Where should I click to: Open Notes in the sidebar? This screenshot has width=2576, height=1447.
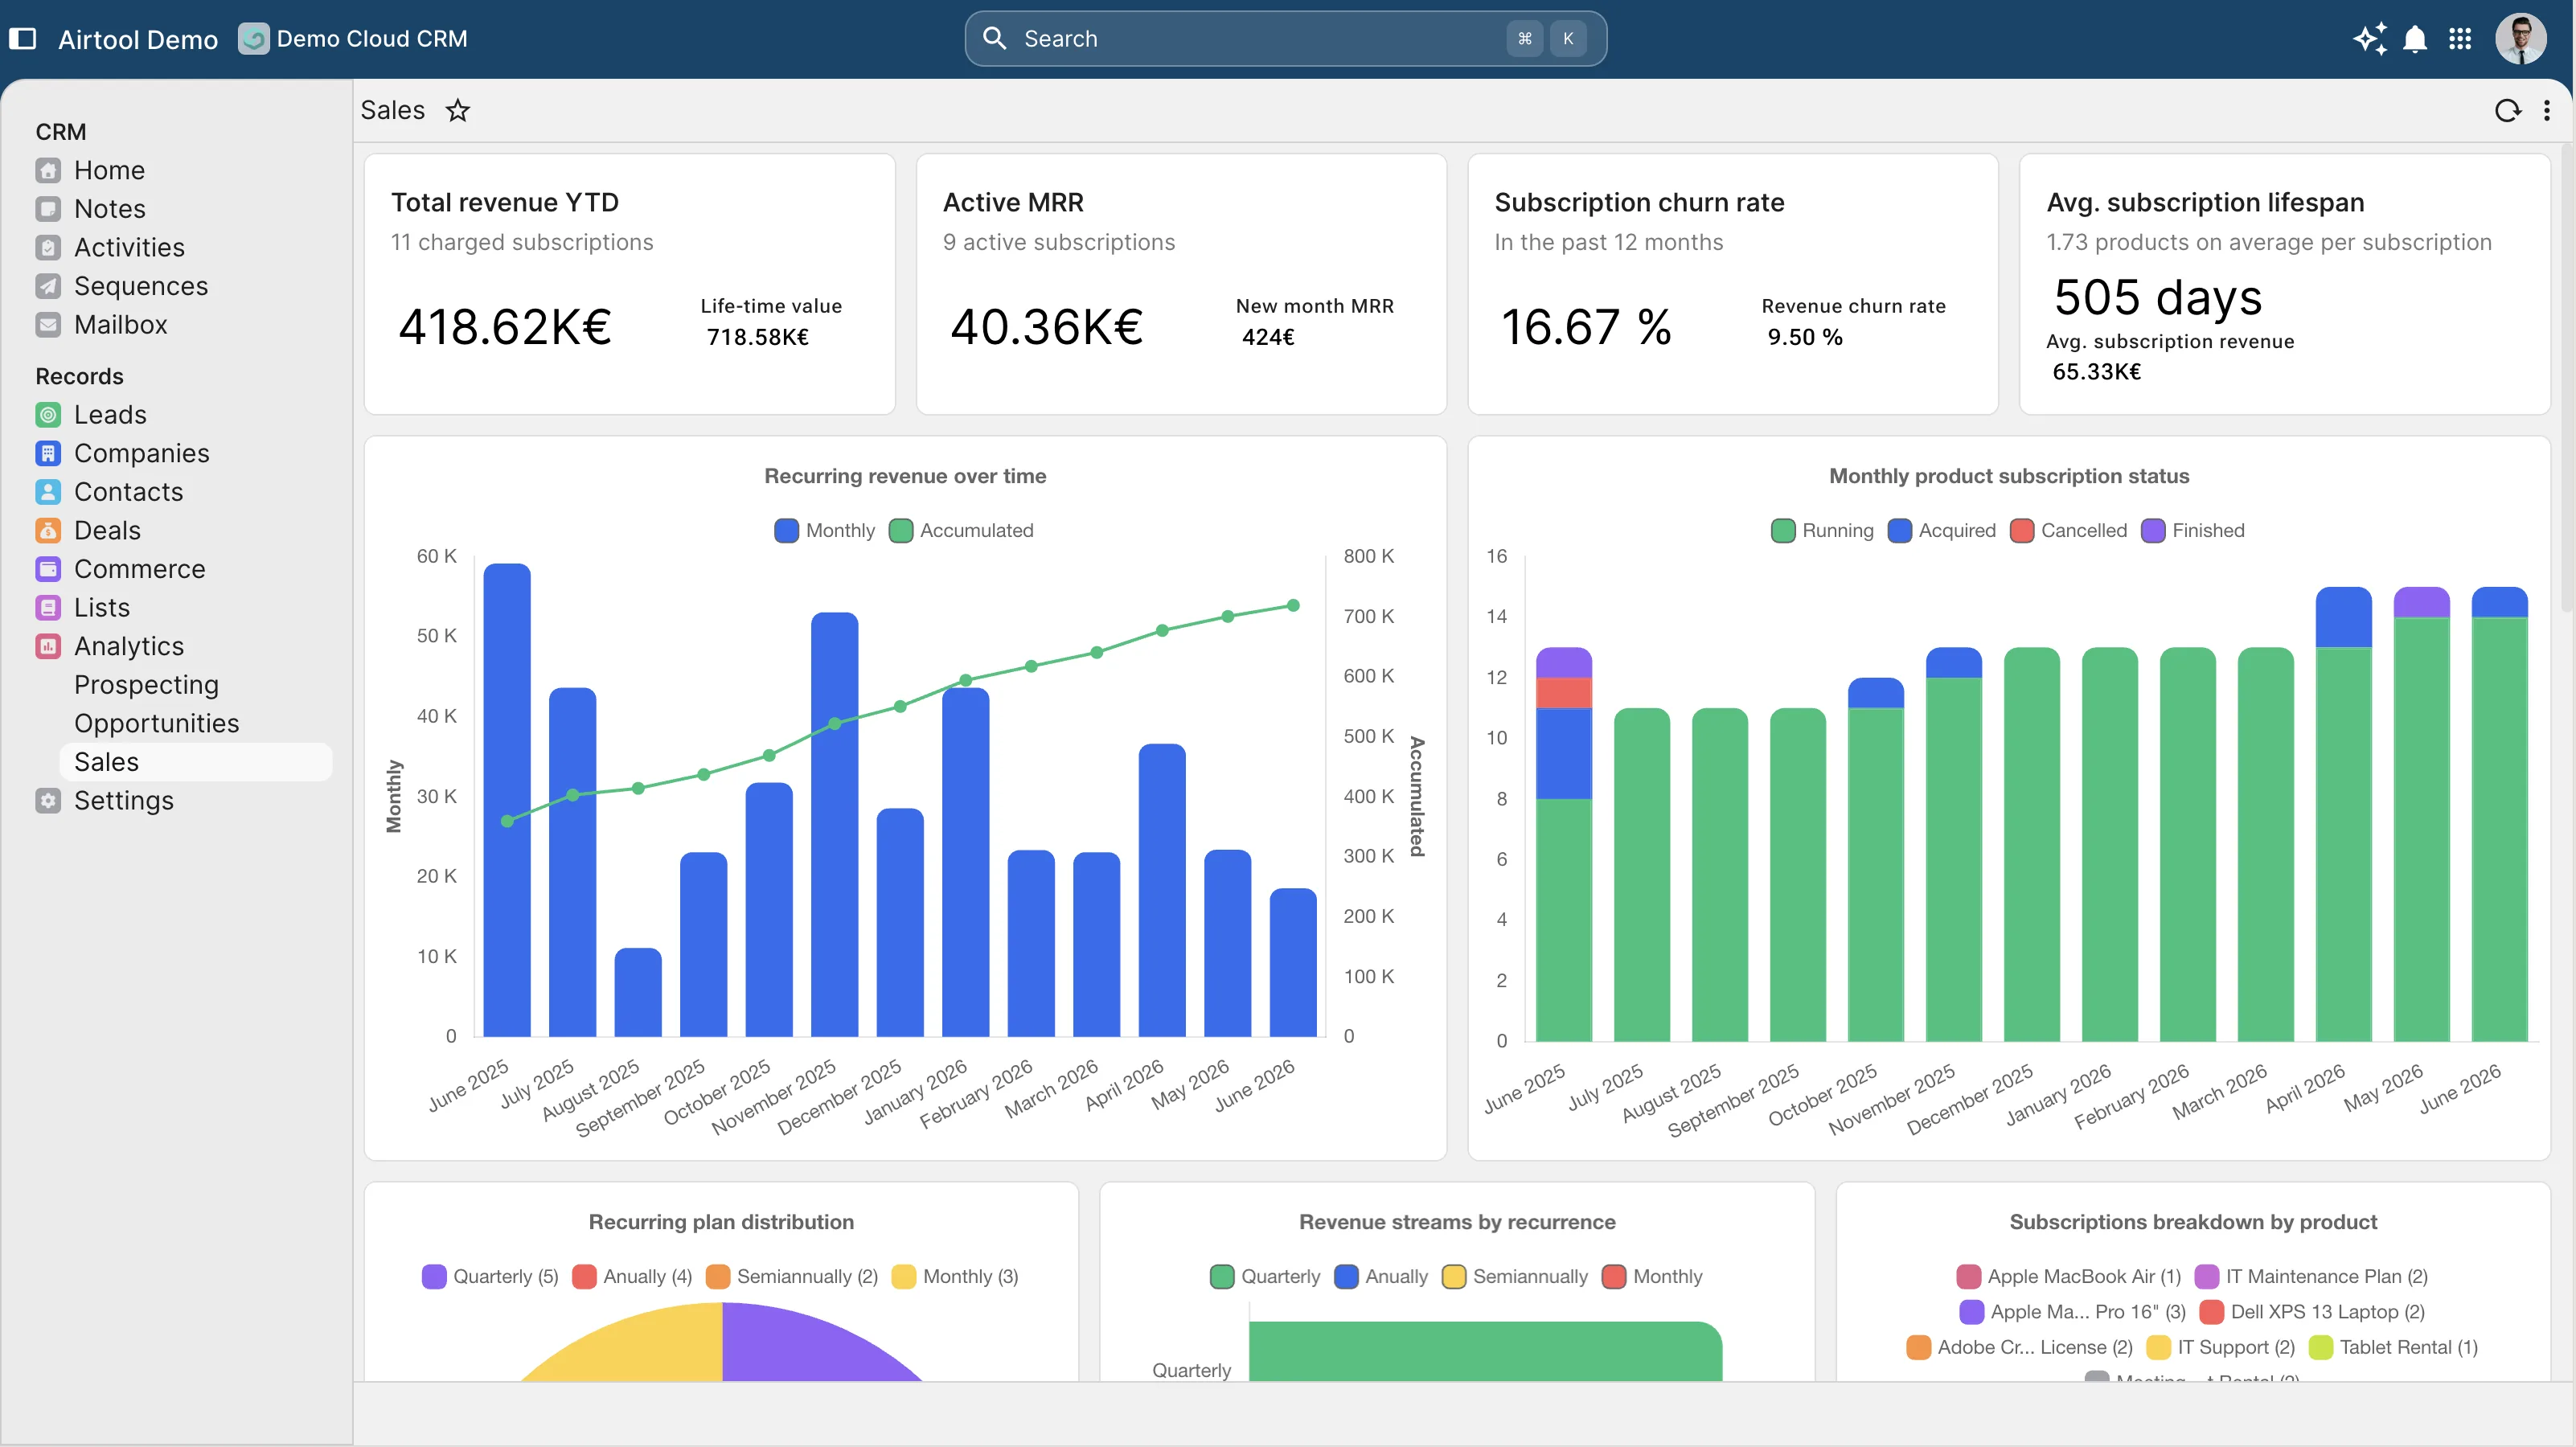point(110,209)
